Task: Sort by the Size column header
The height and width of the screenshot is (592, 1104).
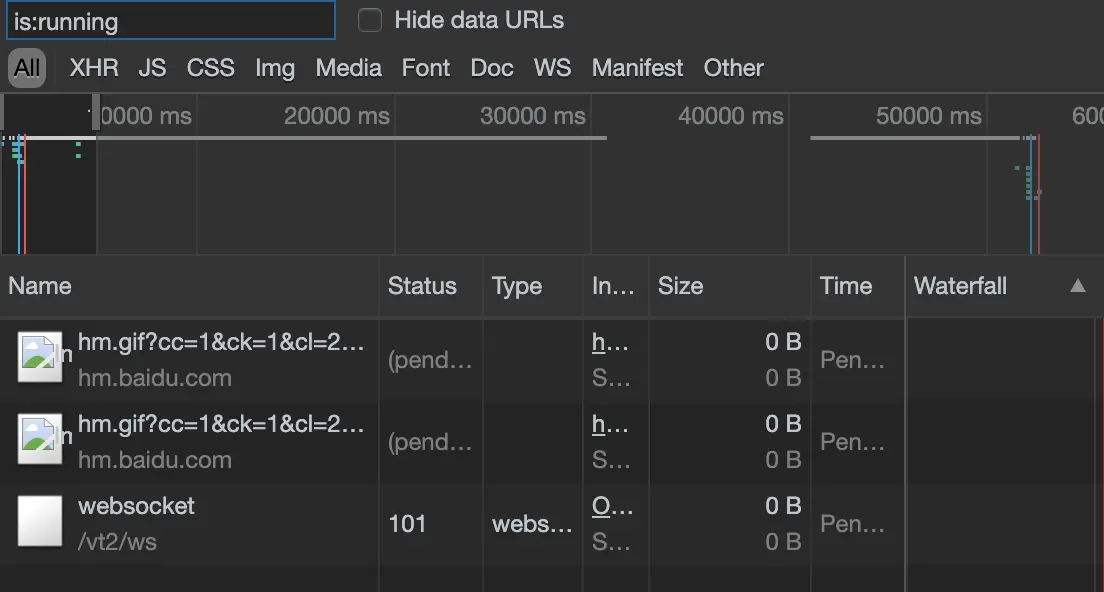Action: (680, 286)
